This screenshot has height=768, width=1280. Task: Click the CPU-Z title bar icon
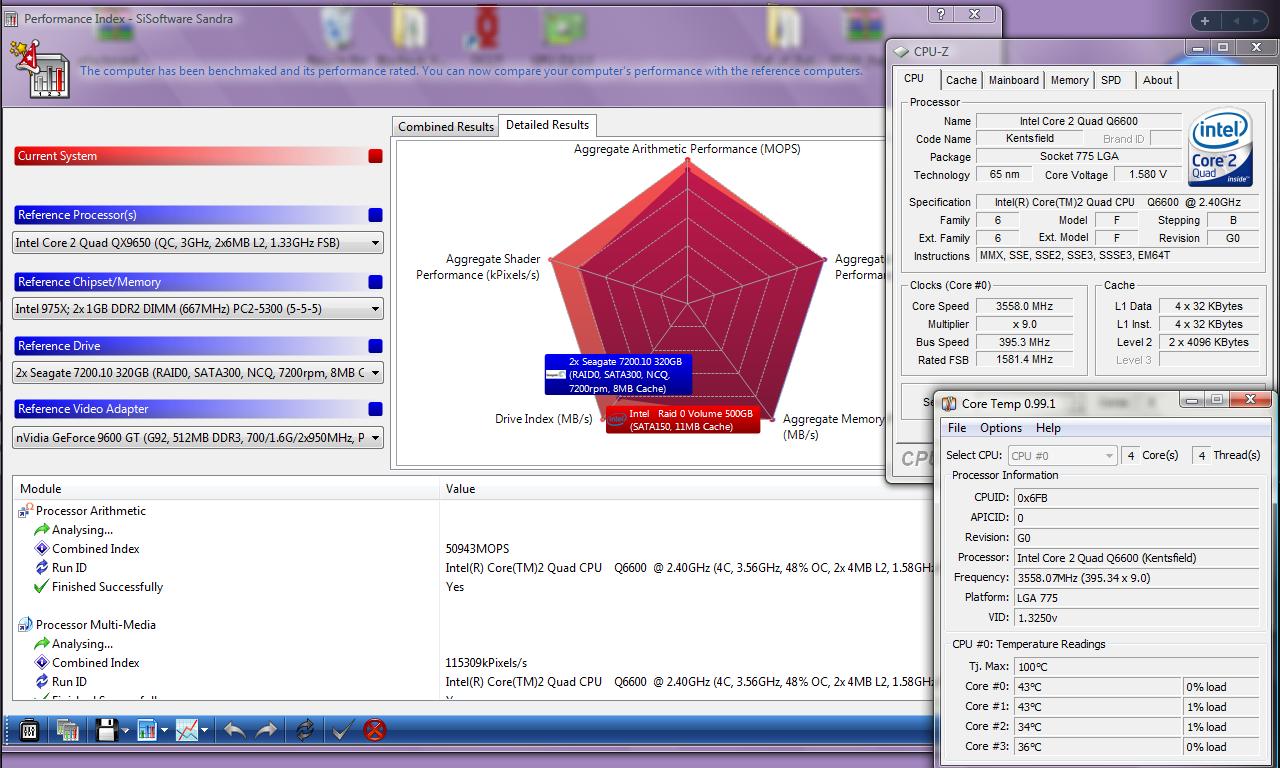point(899,52)
